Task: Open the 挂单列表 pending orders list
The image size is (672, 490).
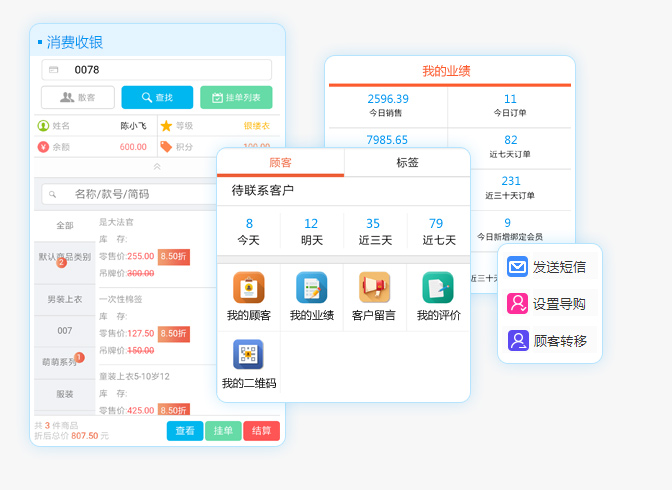Action: click(x=236, y=97)
